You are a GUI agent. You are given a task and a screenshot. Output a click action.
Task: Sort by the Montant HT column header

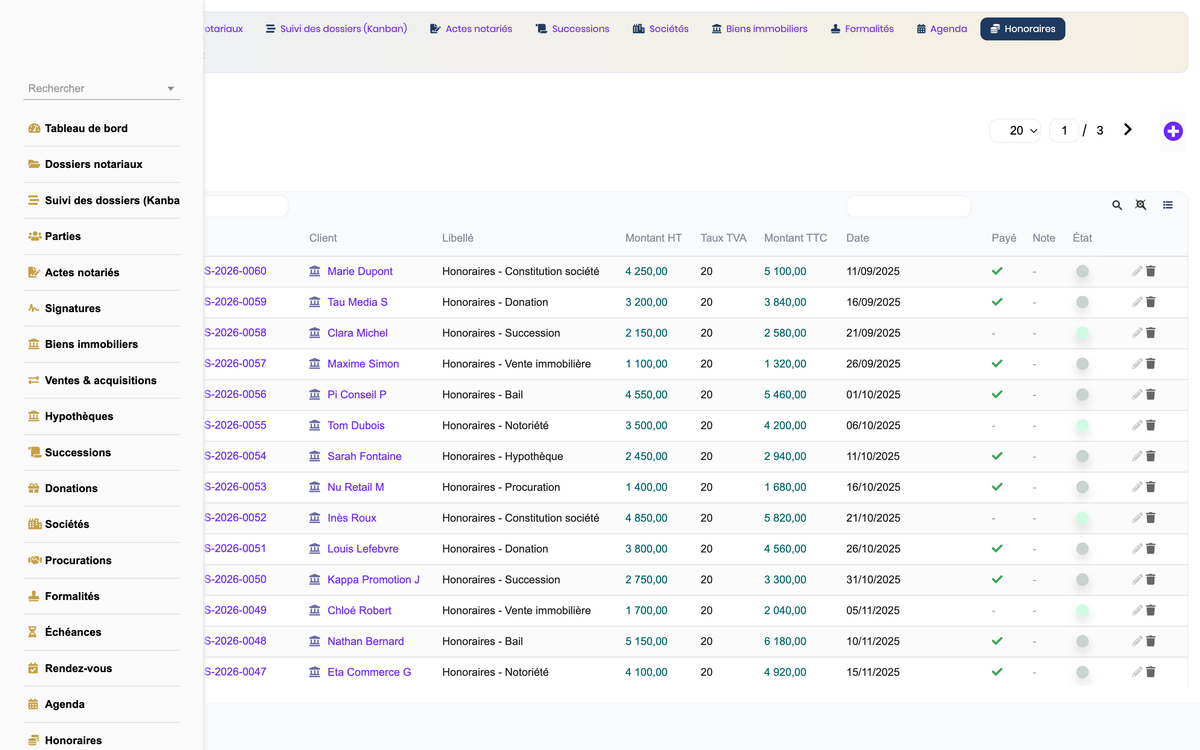[654, 238]
